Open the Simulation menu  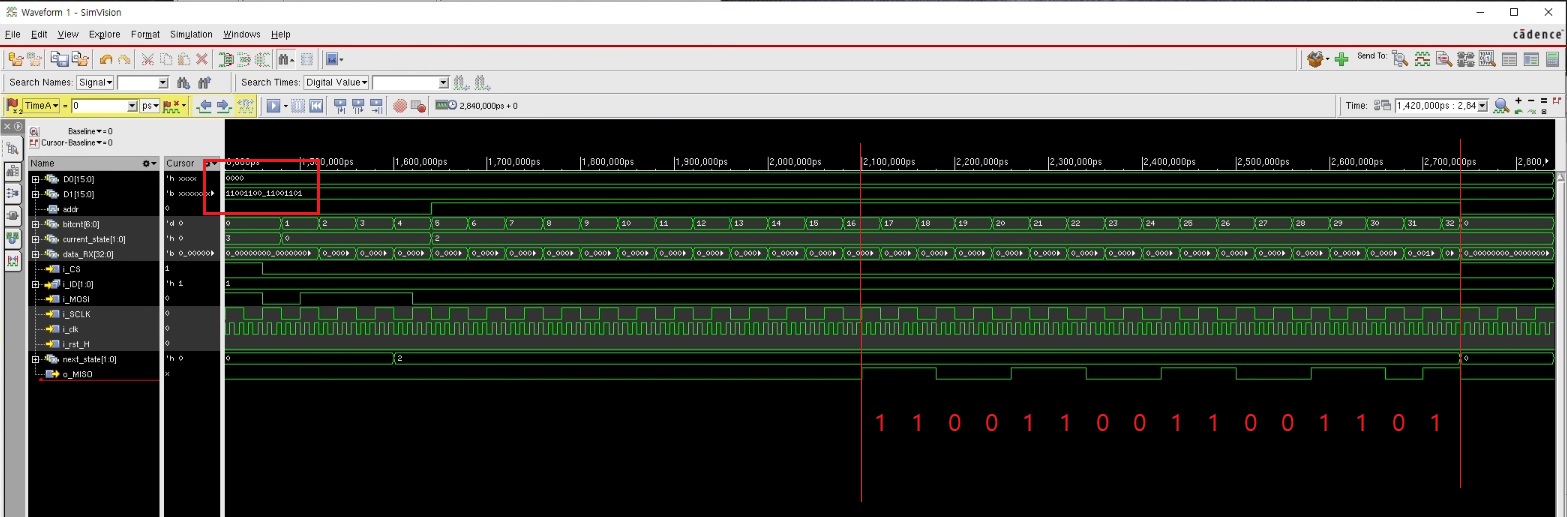click(x=191, y=34)
